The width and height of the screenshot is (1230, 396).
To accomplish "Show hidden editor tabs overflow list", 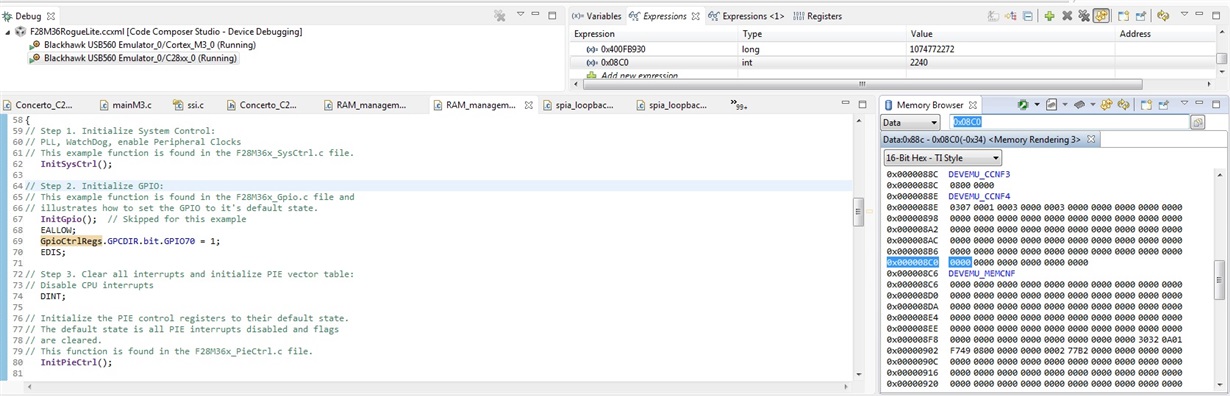I will click(x=740, y=104).
